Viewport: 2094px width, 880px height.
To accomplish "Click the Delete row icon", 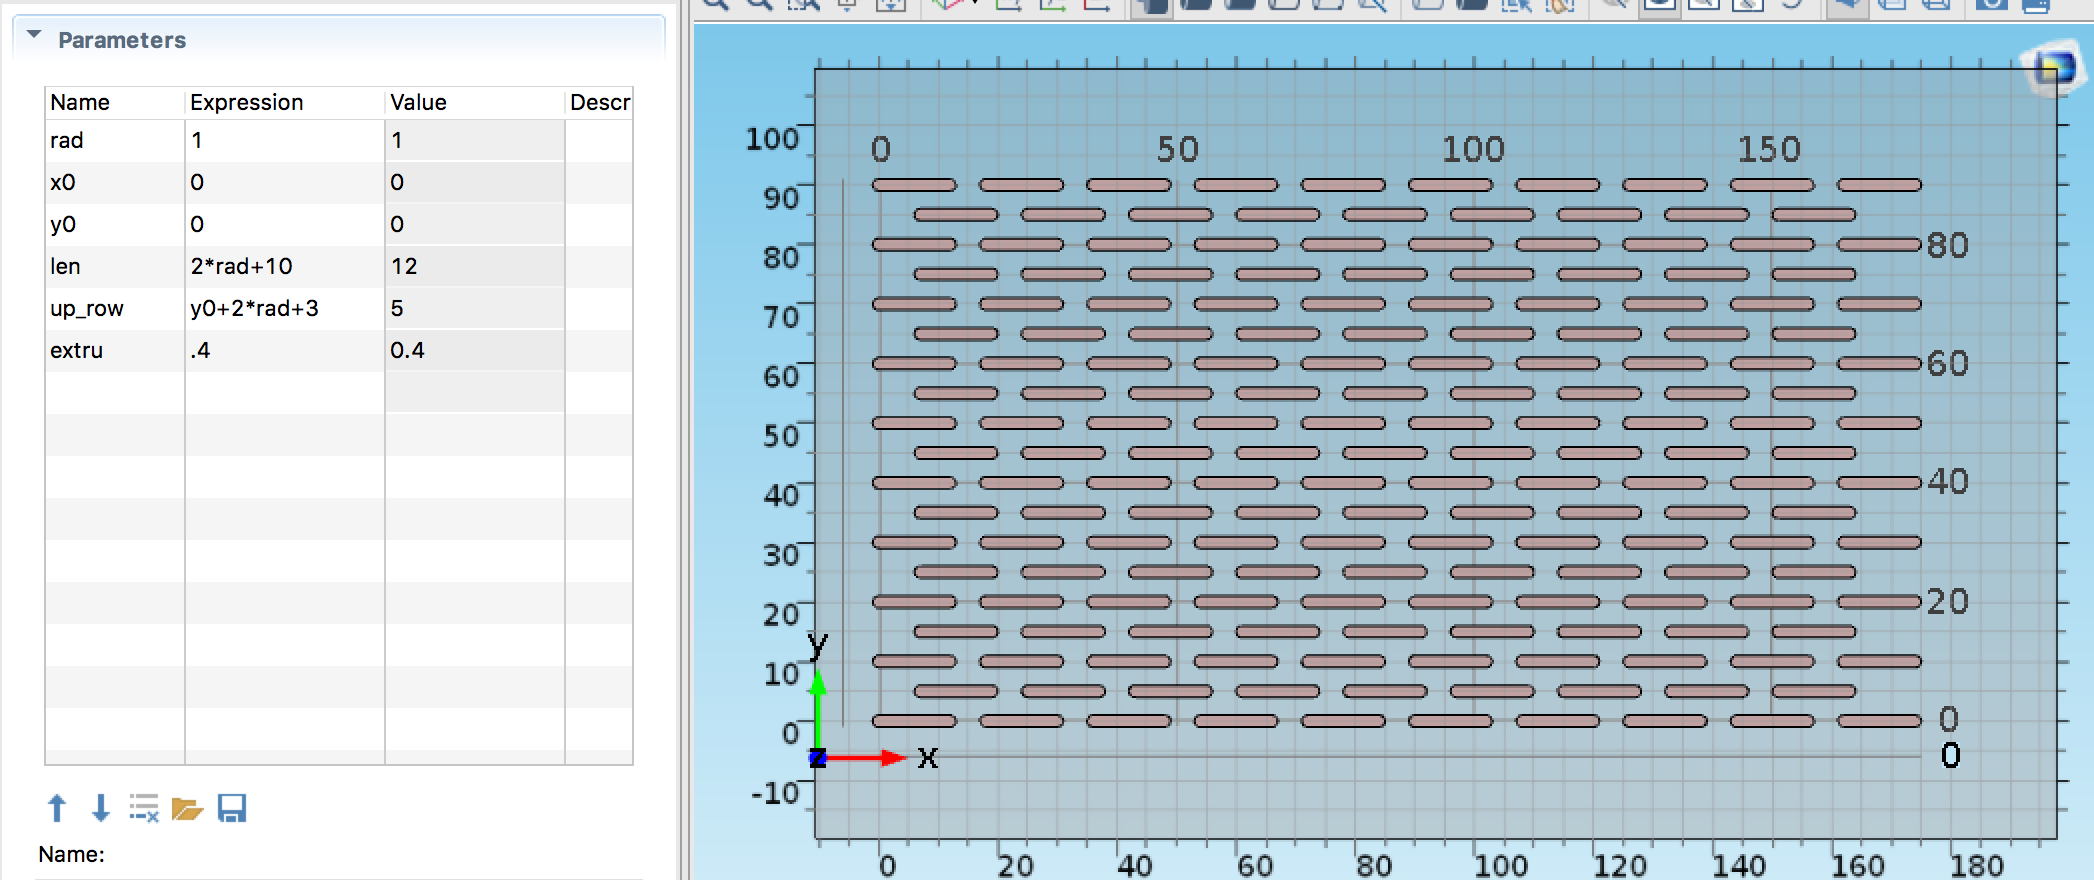I will pyautogui.click(x=144, y=808).
